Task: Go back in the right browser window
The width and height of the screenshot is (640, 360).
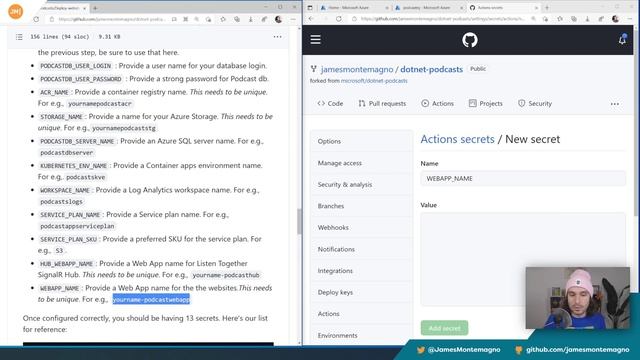Action: (x=311, y=19)
